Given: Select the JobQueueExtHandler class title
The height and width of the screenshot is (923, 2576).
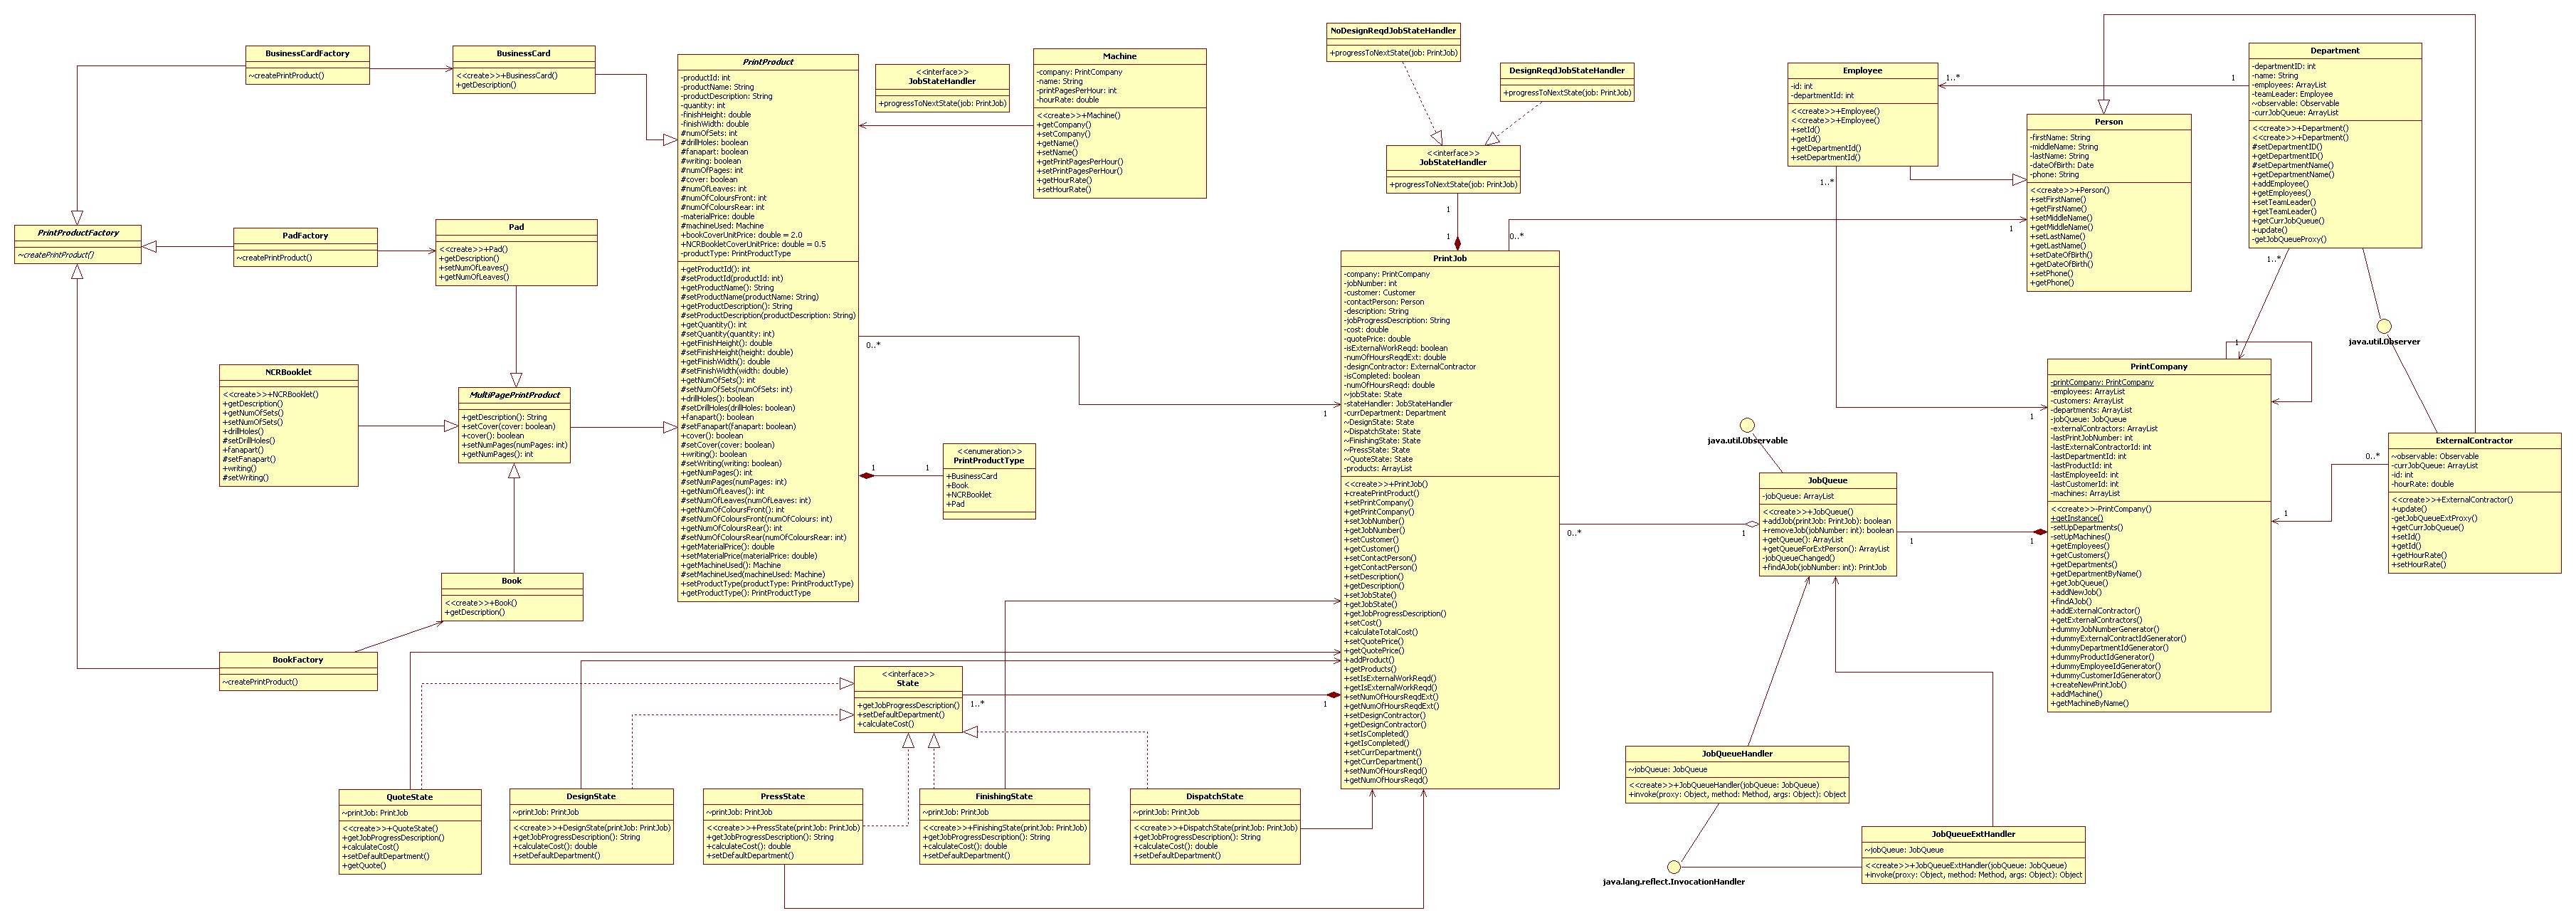Looking at the screenshot, I should click(1972, 833).
